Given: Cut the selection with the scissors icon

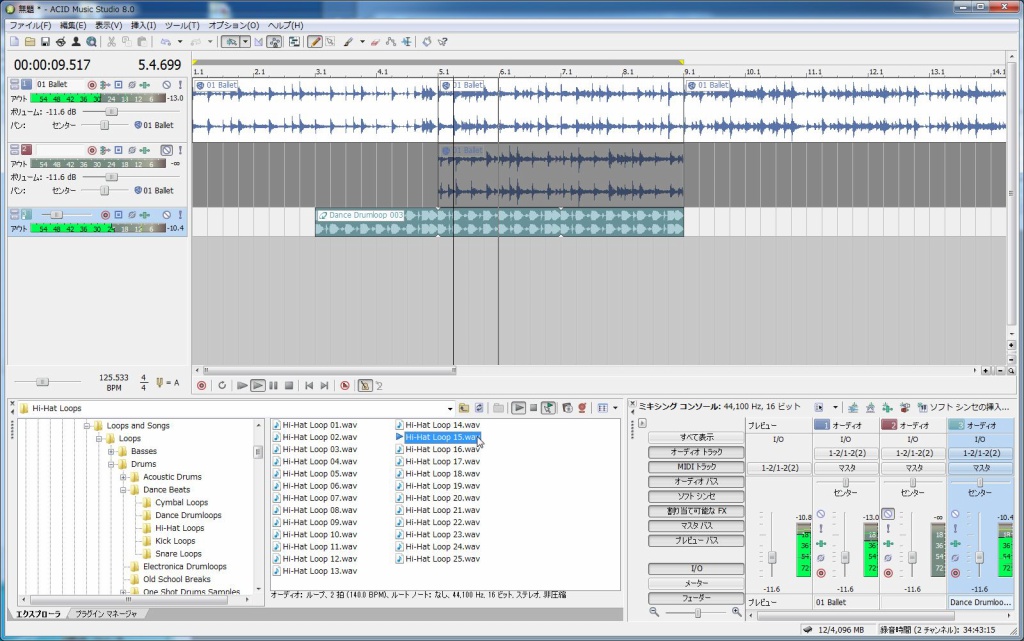Looking at the screenshot, I should point(112,42).
